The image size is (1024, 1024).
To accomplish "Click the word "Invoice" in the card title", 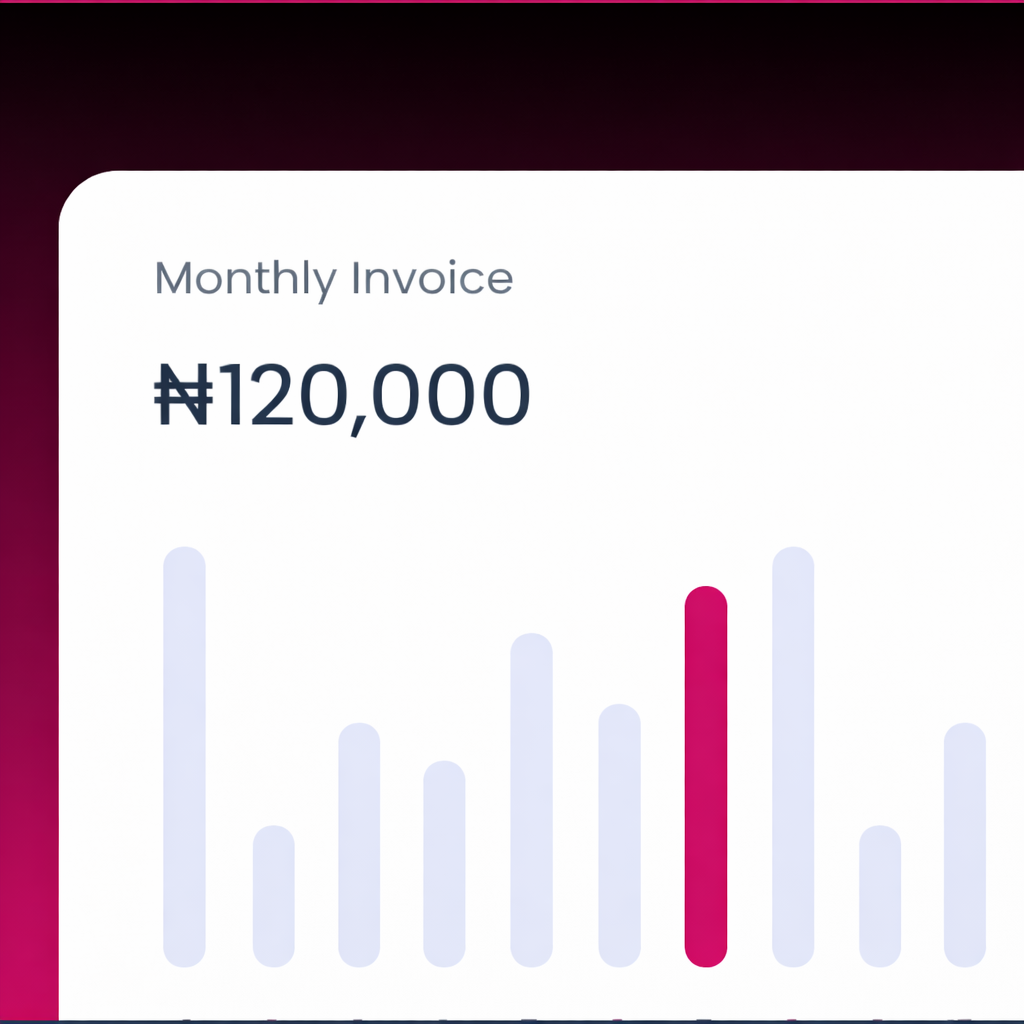I will point(431,279).
